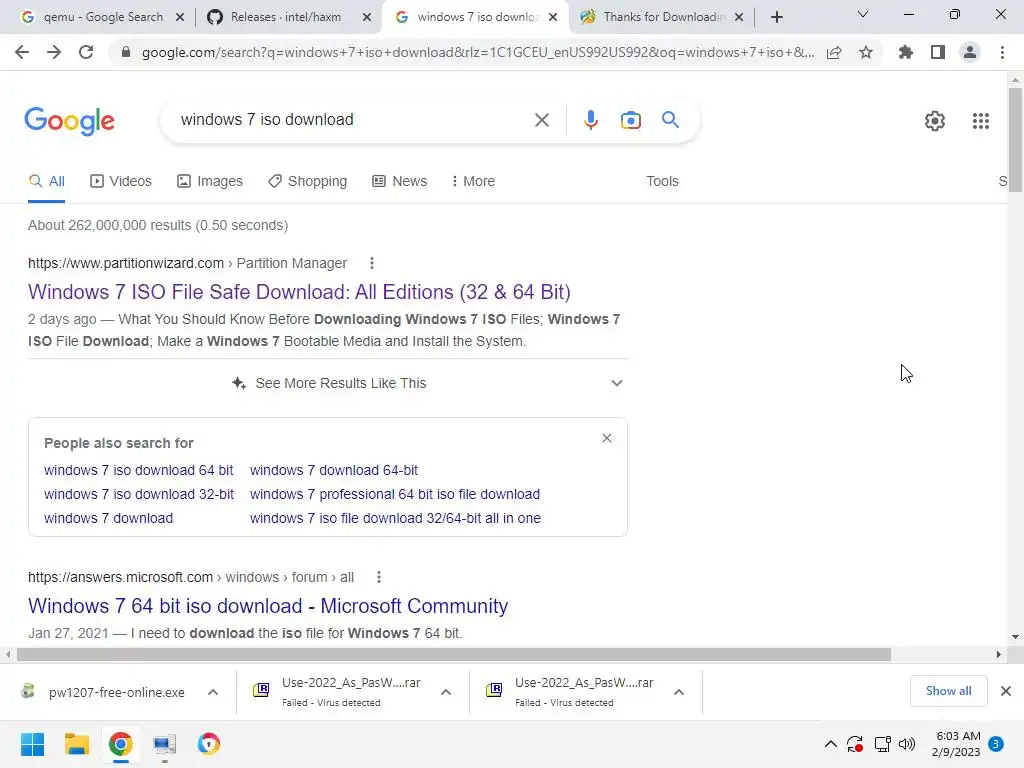The width and height of the screenshot is (1024, 768).
Task: Click the Google logo
Action: pyautogui.click(x=69, y=121)
